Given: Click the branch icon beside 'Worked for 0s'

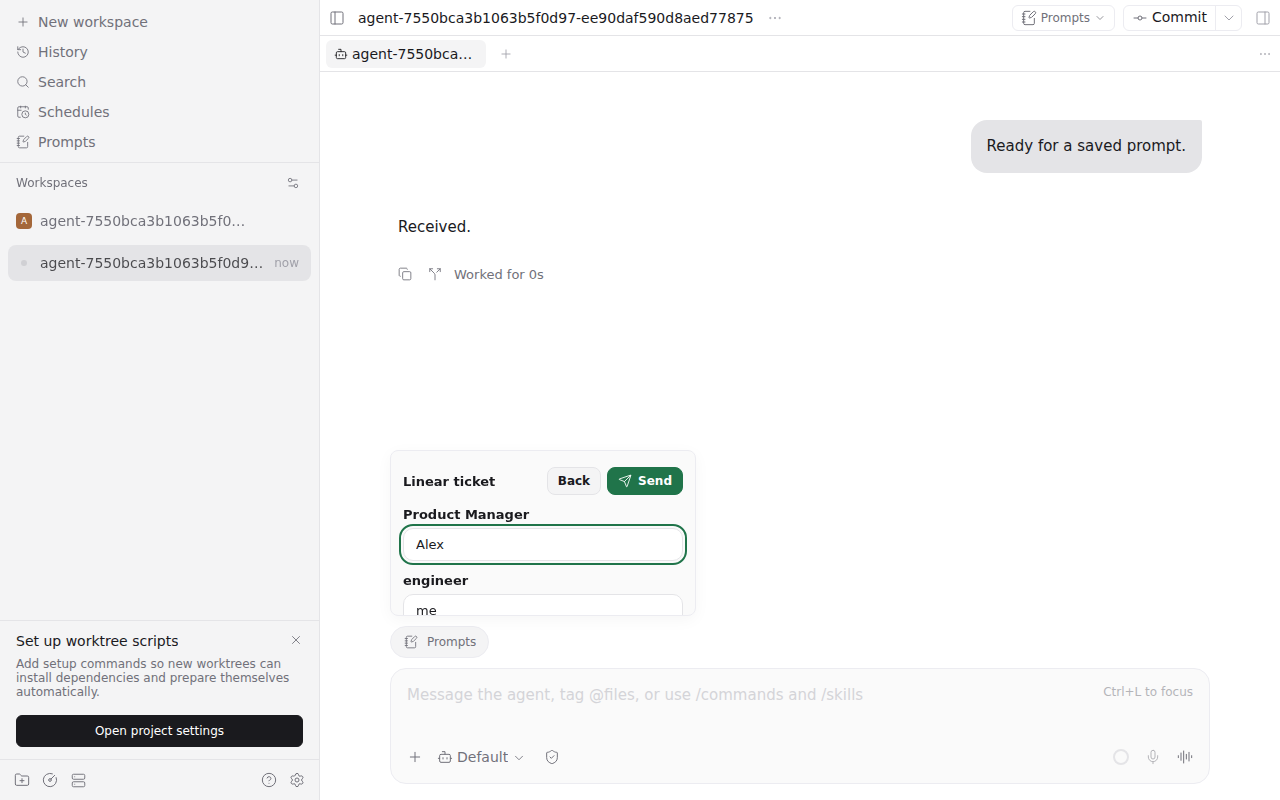Looking at the screenshot, I should (435, 274).
